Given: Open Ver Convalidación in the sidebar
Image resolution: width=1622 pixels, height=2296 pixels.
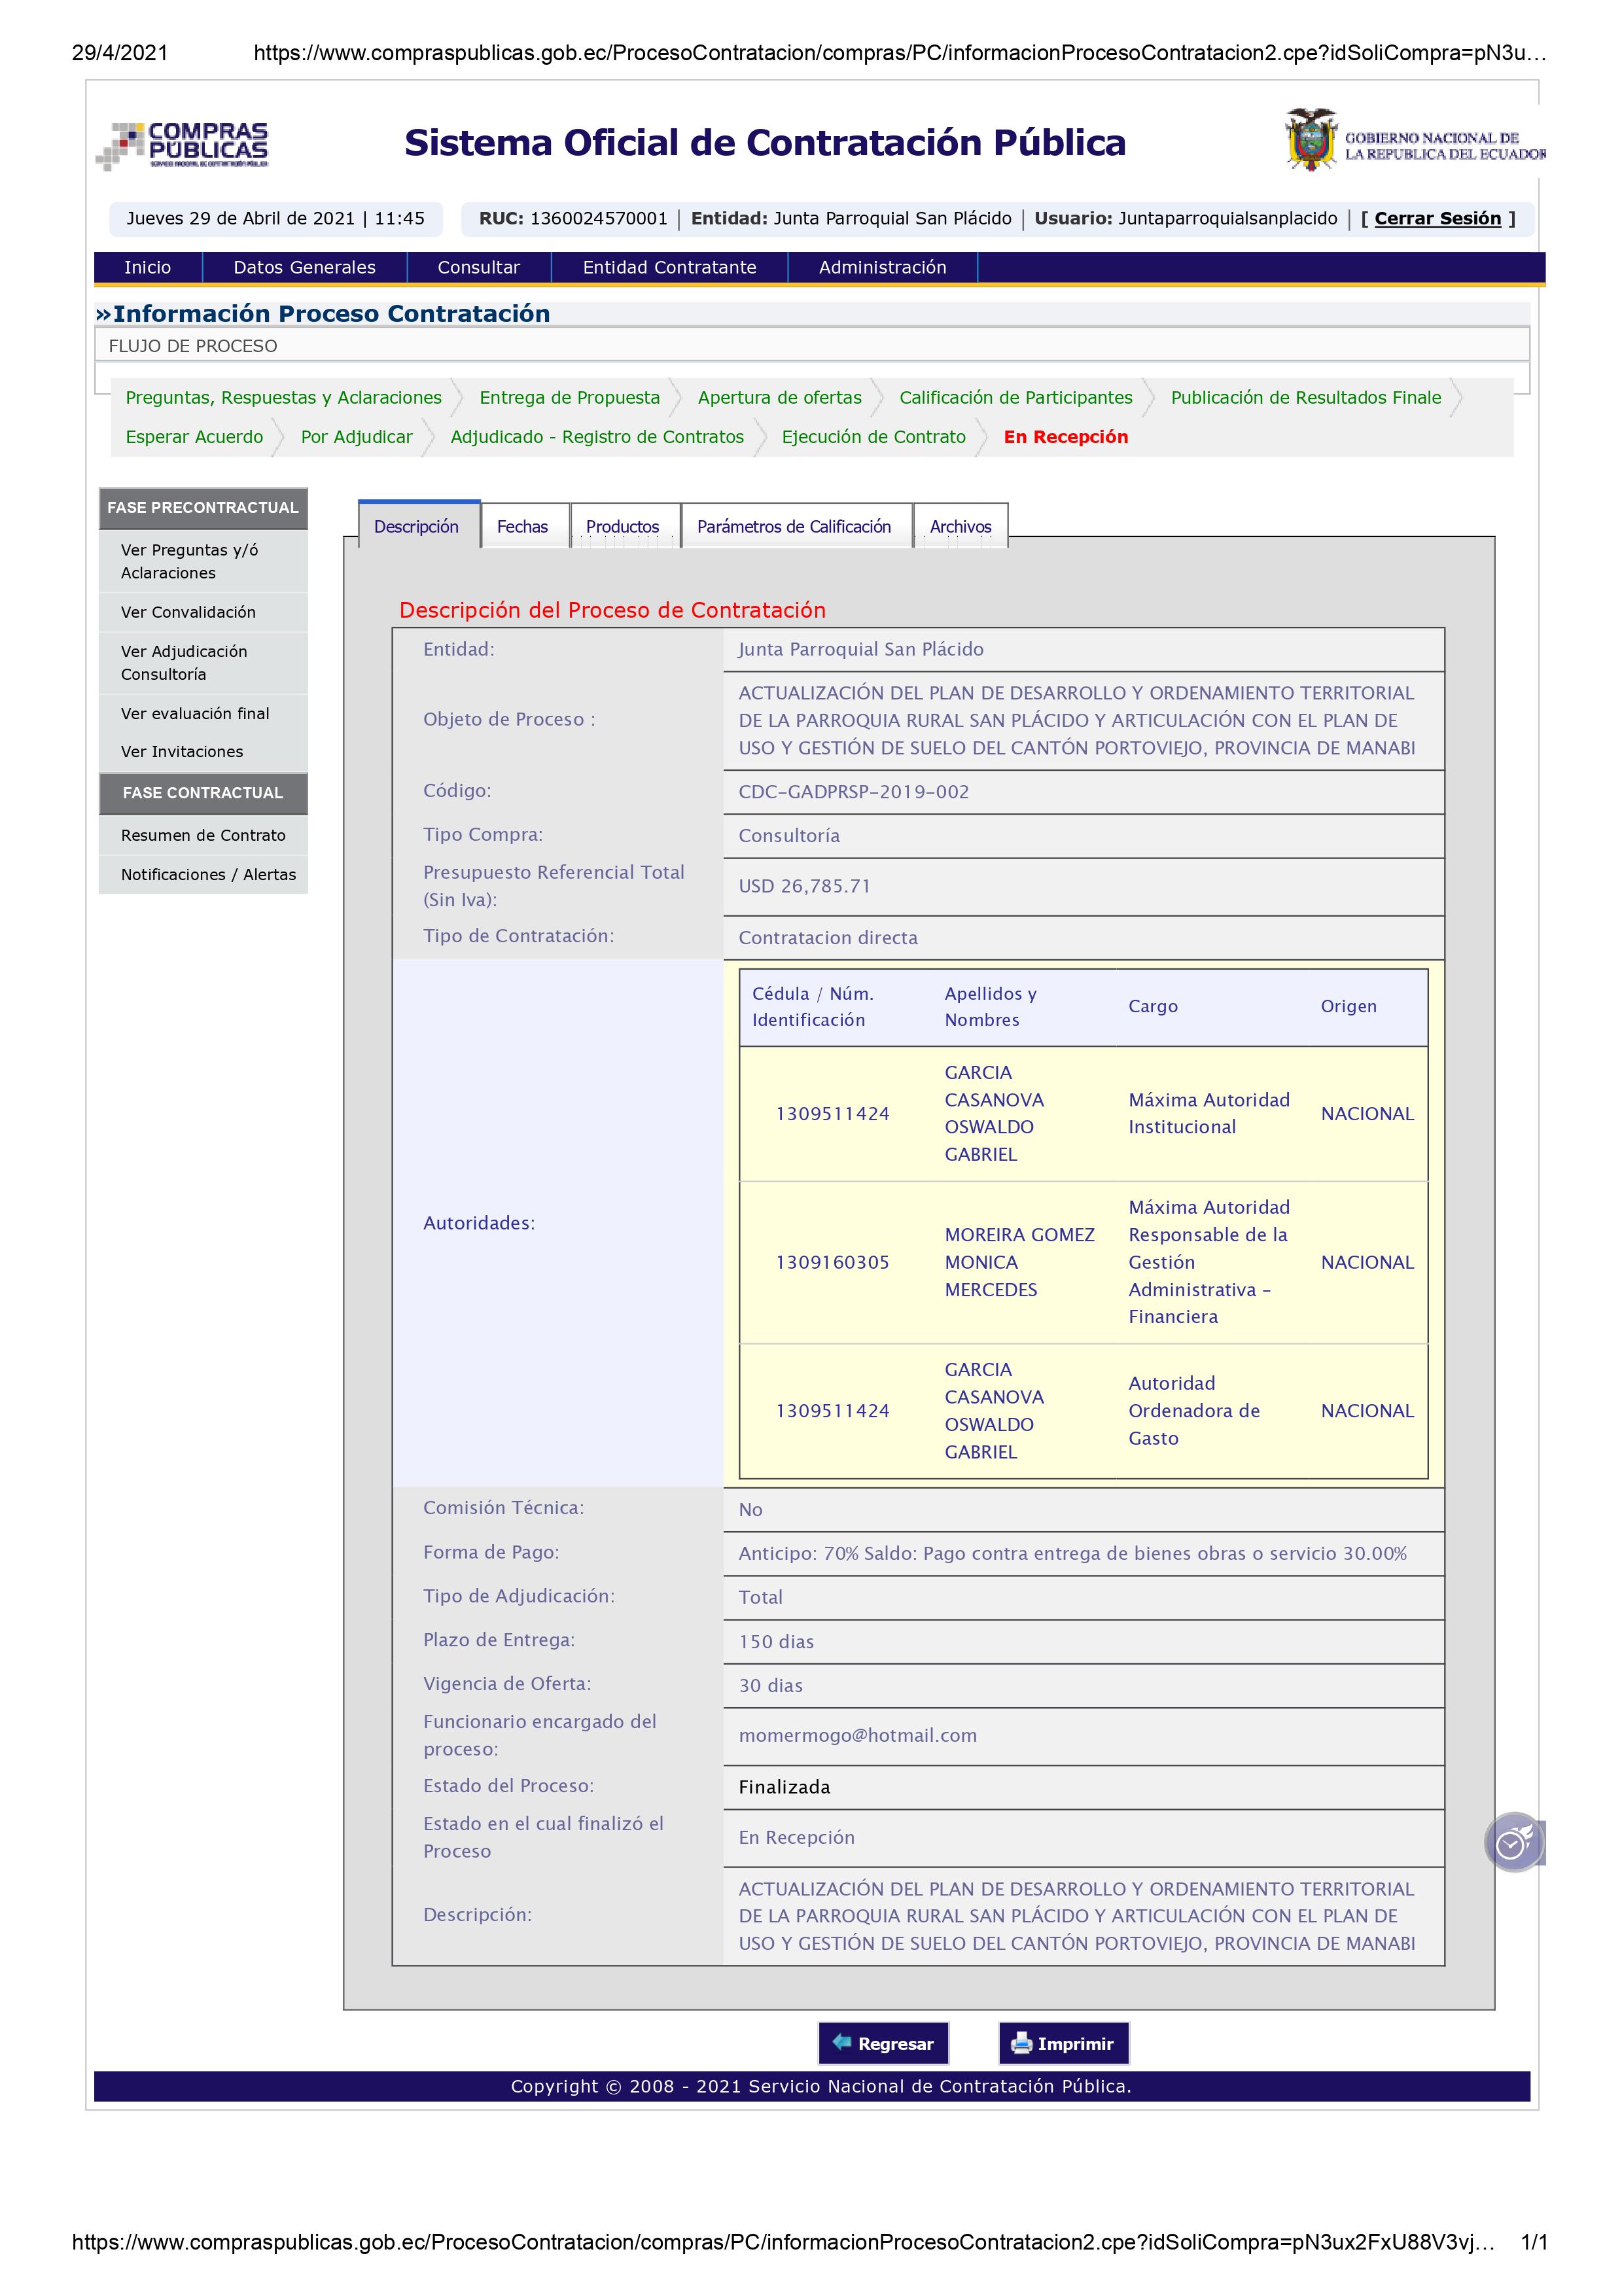Looking at the screenshot, I should coord(188,612).
